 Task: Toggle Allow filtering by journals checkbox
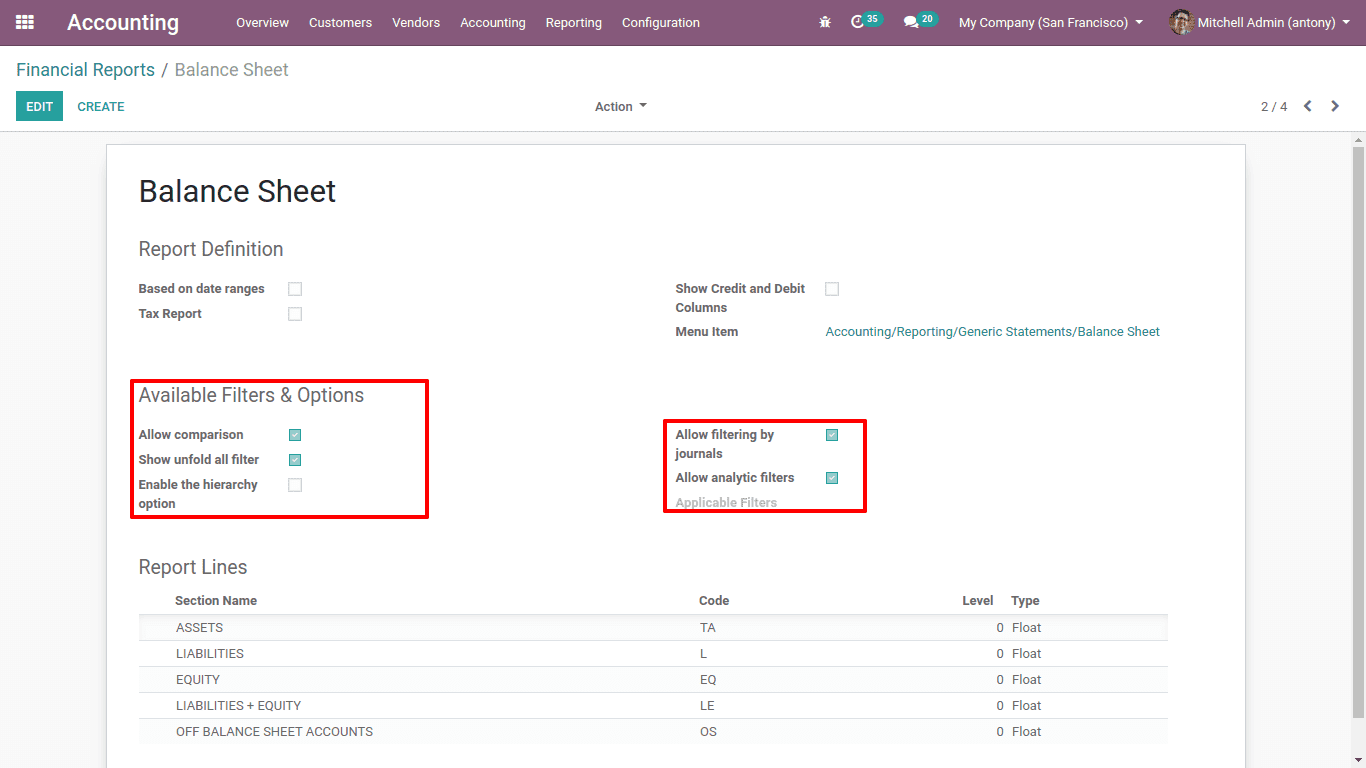pyautogui.click(x=832, y=435)
